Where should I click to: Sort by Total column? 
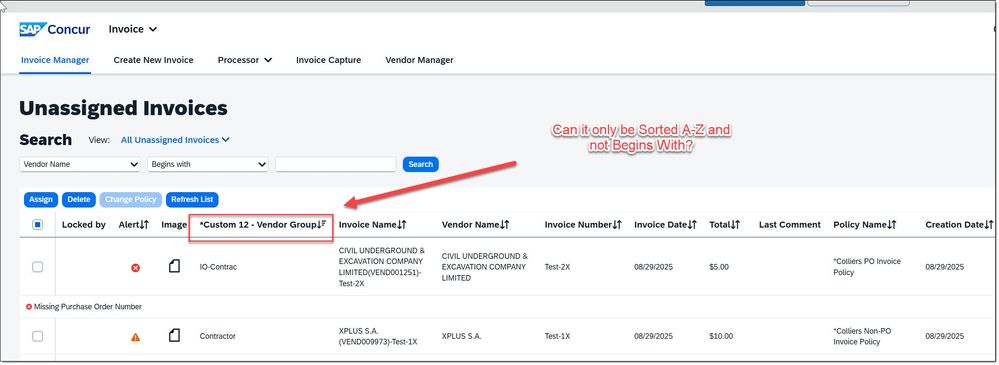724,224
